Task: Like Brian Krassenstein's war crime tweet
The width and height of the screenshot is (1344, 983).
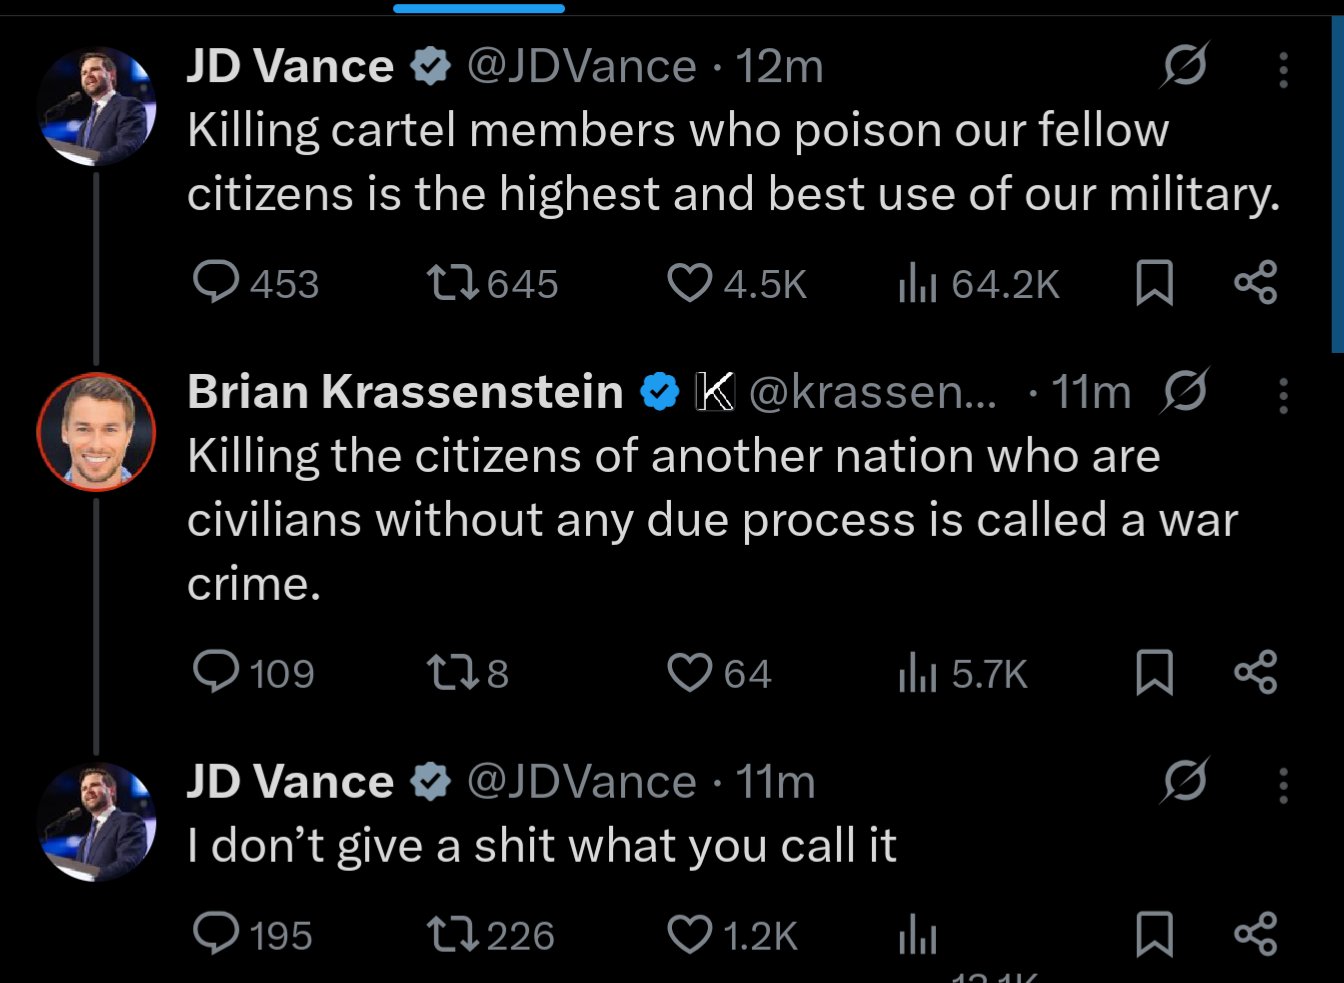Action: click(x=689, y=672)
